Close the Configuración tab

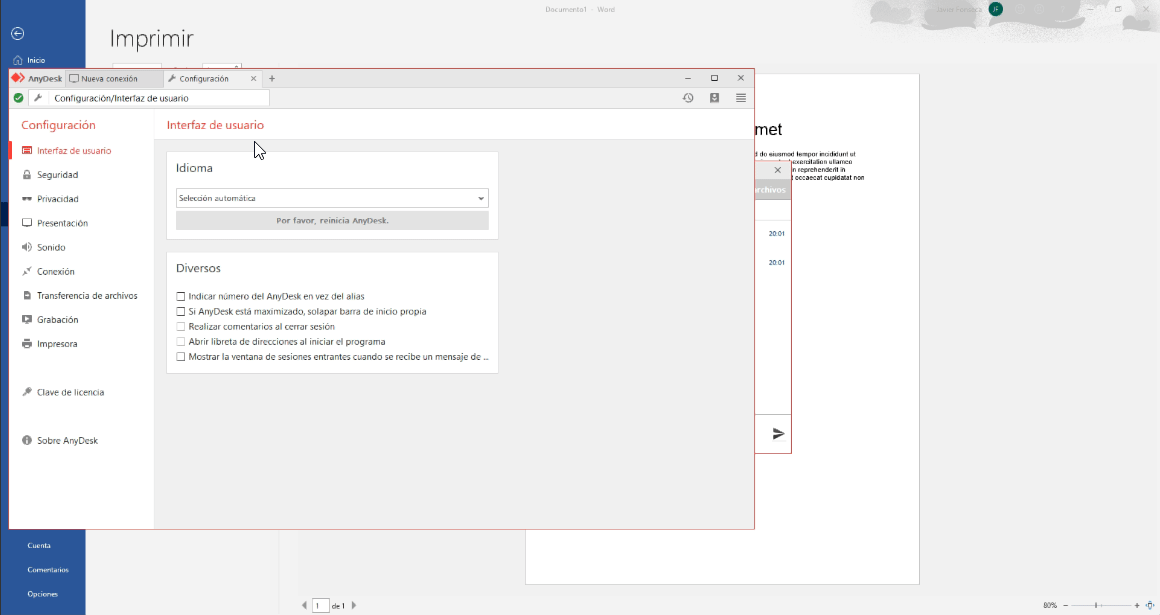point(254,78)
